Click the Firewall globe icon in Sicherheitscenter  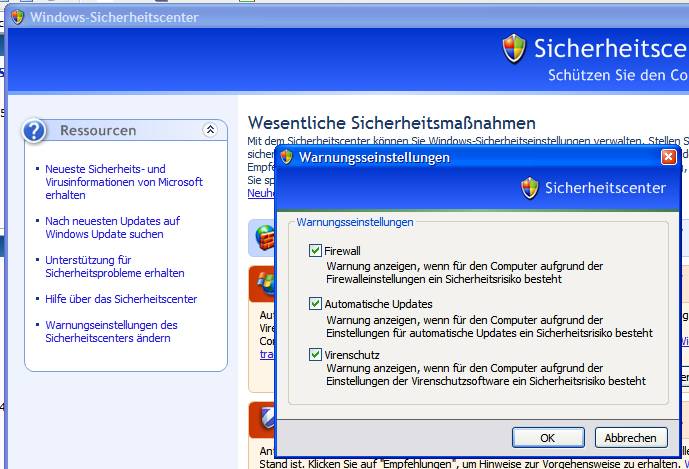click(265, 237)
